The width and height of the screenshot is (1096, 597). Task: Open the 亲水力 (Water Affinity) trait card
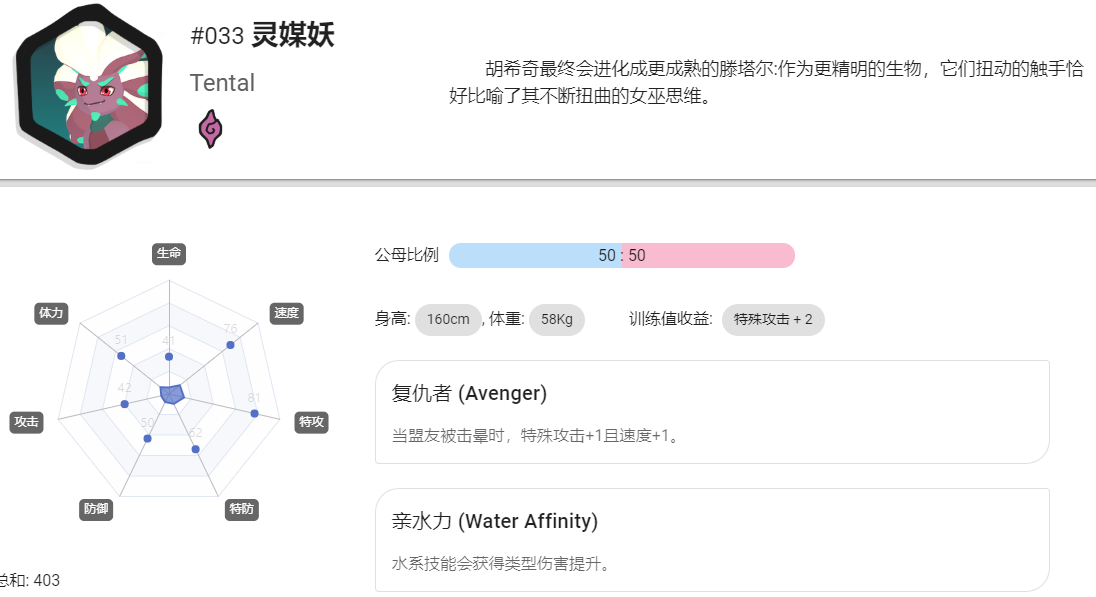[x=712, y=540]
